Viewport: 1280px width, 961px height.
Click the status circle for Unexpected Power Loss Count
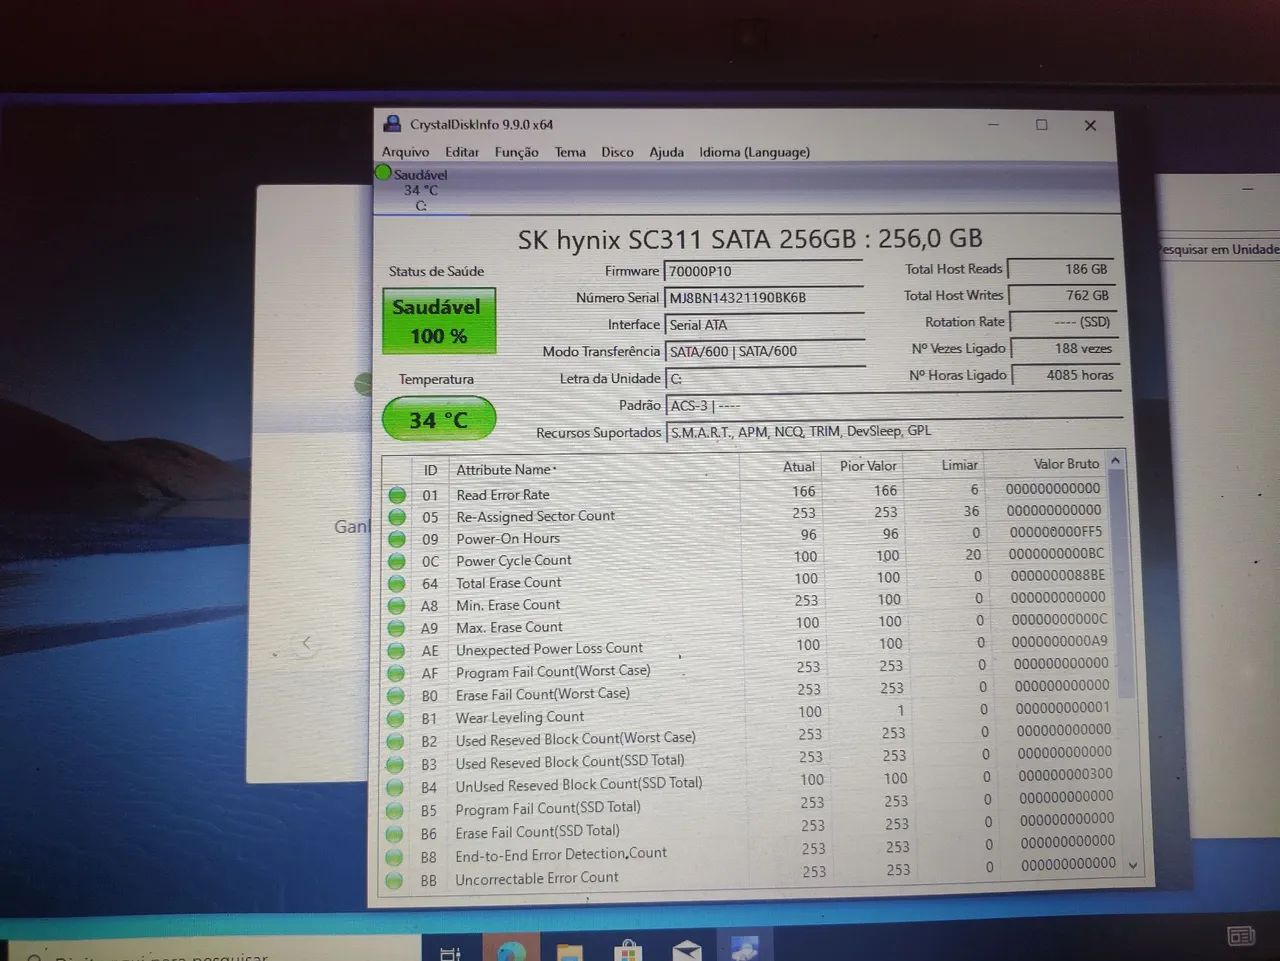click(396, 651)
